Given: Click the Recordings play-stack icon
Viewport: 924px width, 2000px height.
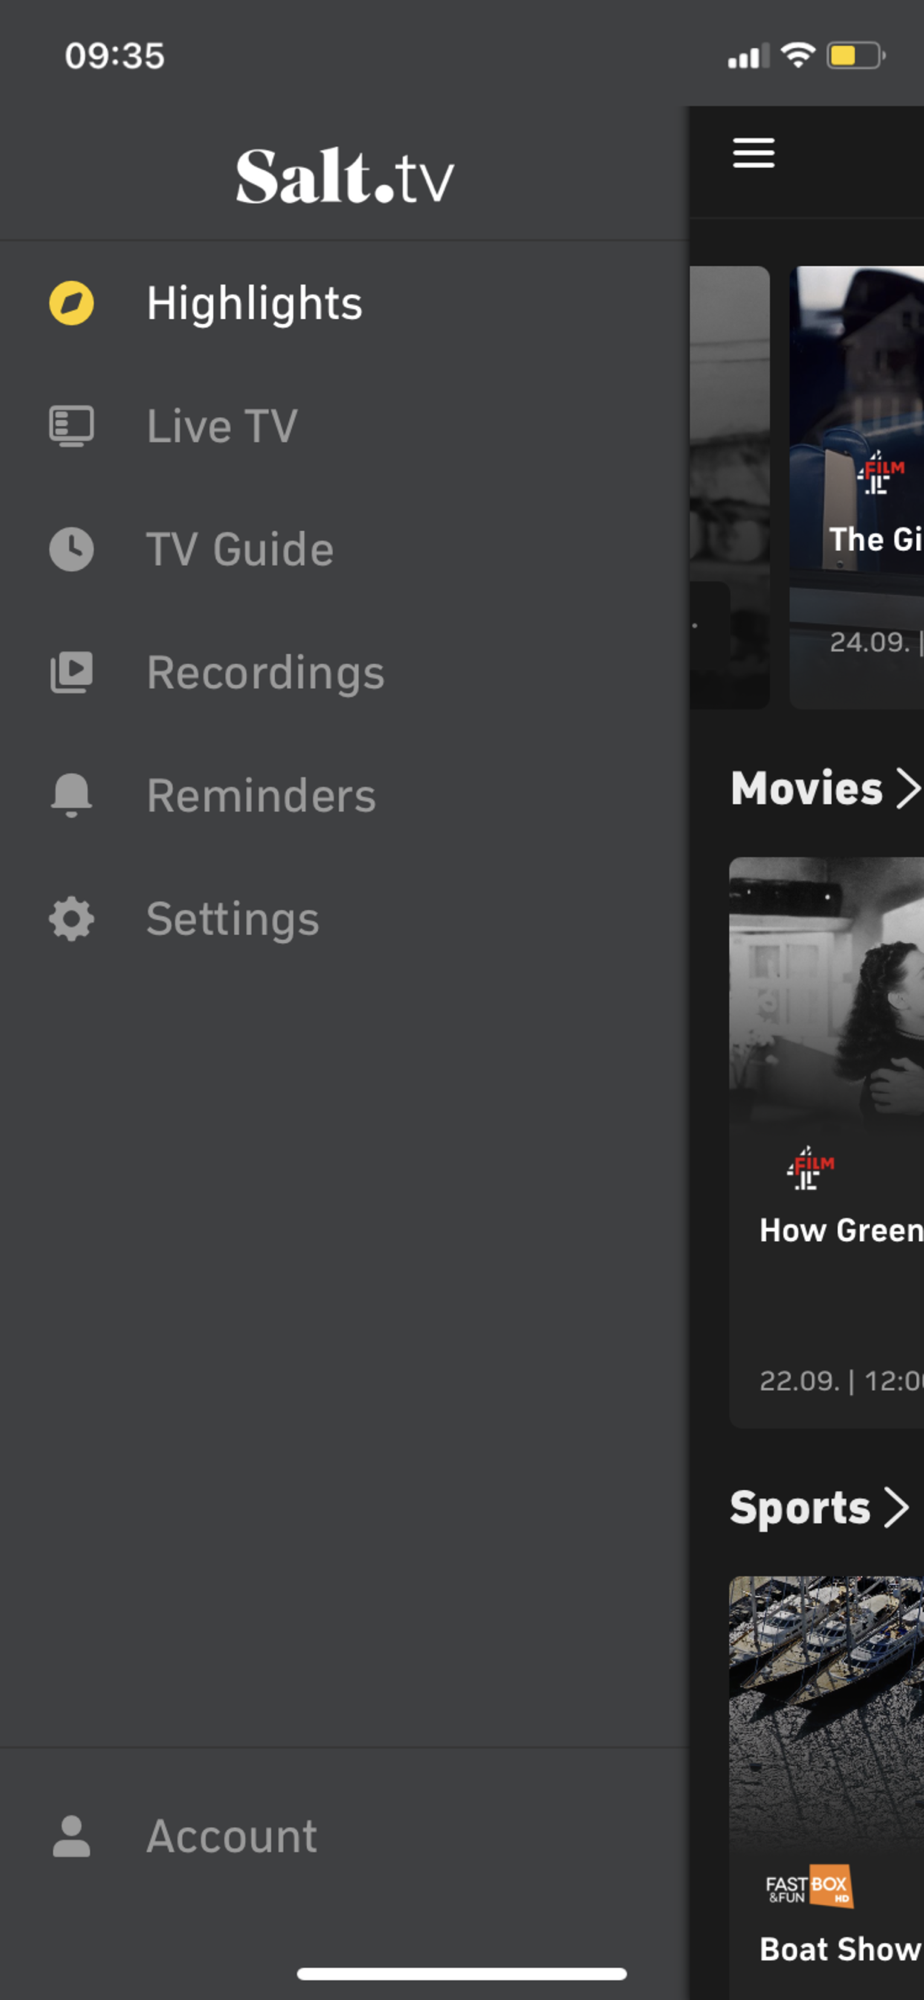Looking at the screenshot, I should pyautogui.click(x=72, y=672).
